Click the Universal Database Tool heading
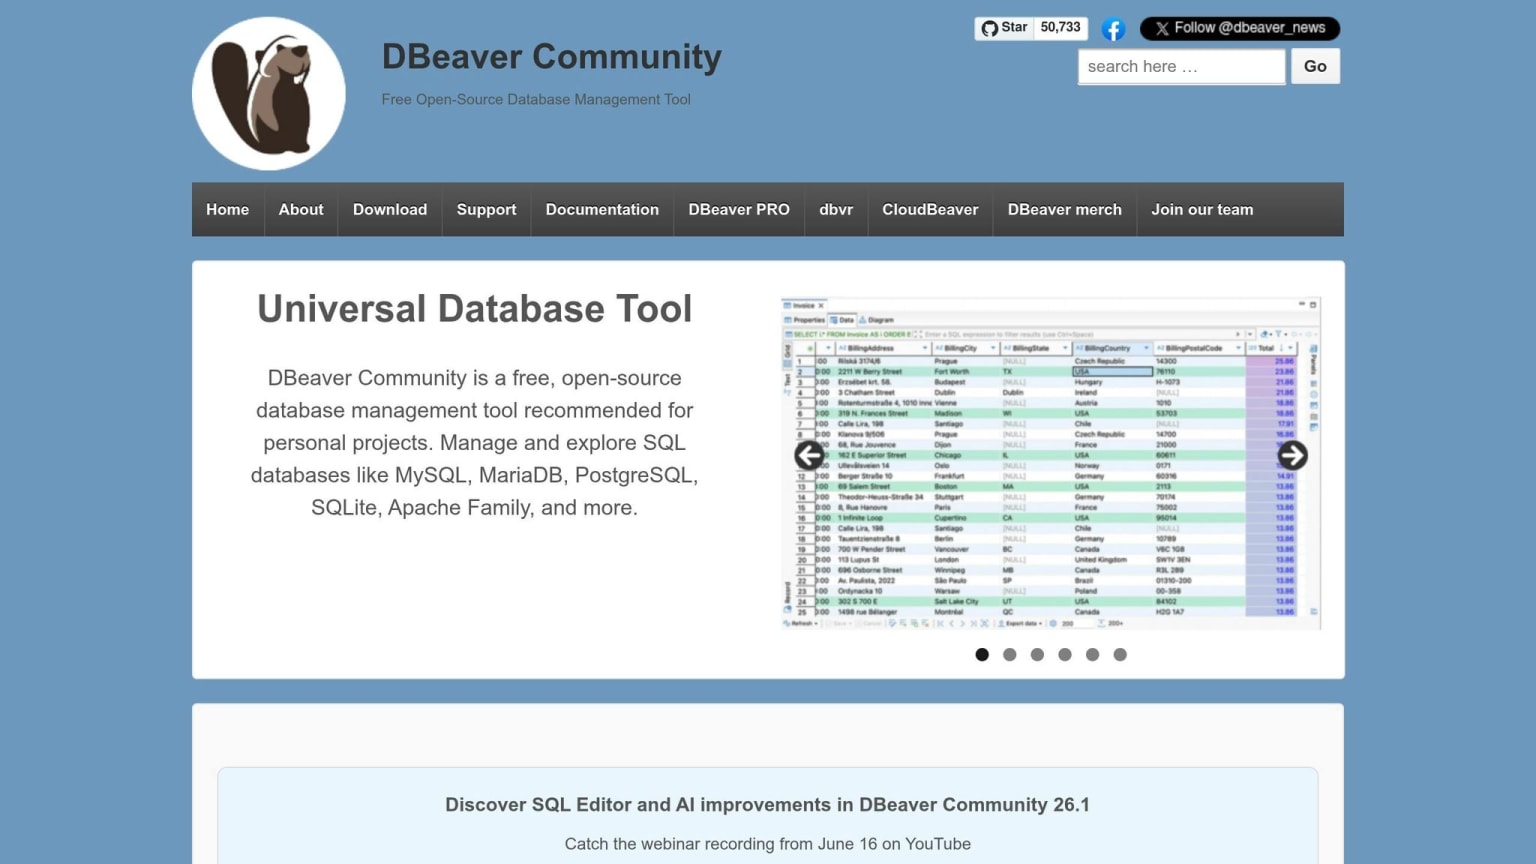 pos(474,309)
